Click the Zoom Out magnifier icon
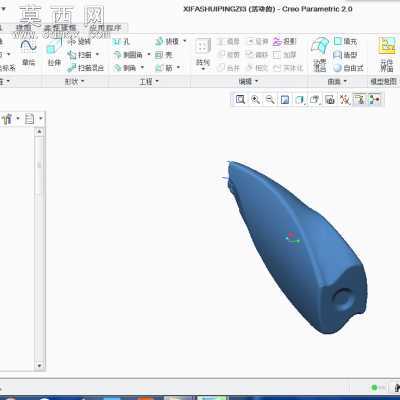 (x=270, y=99)
